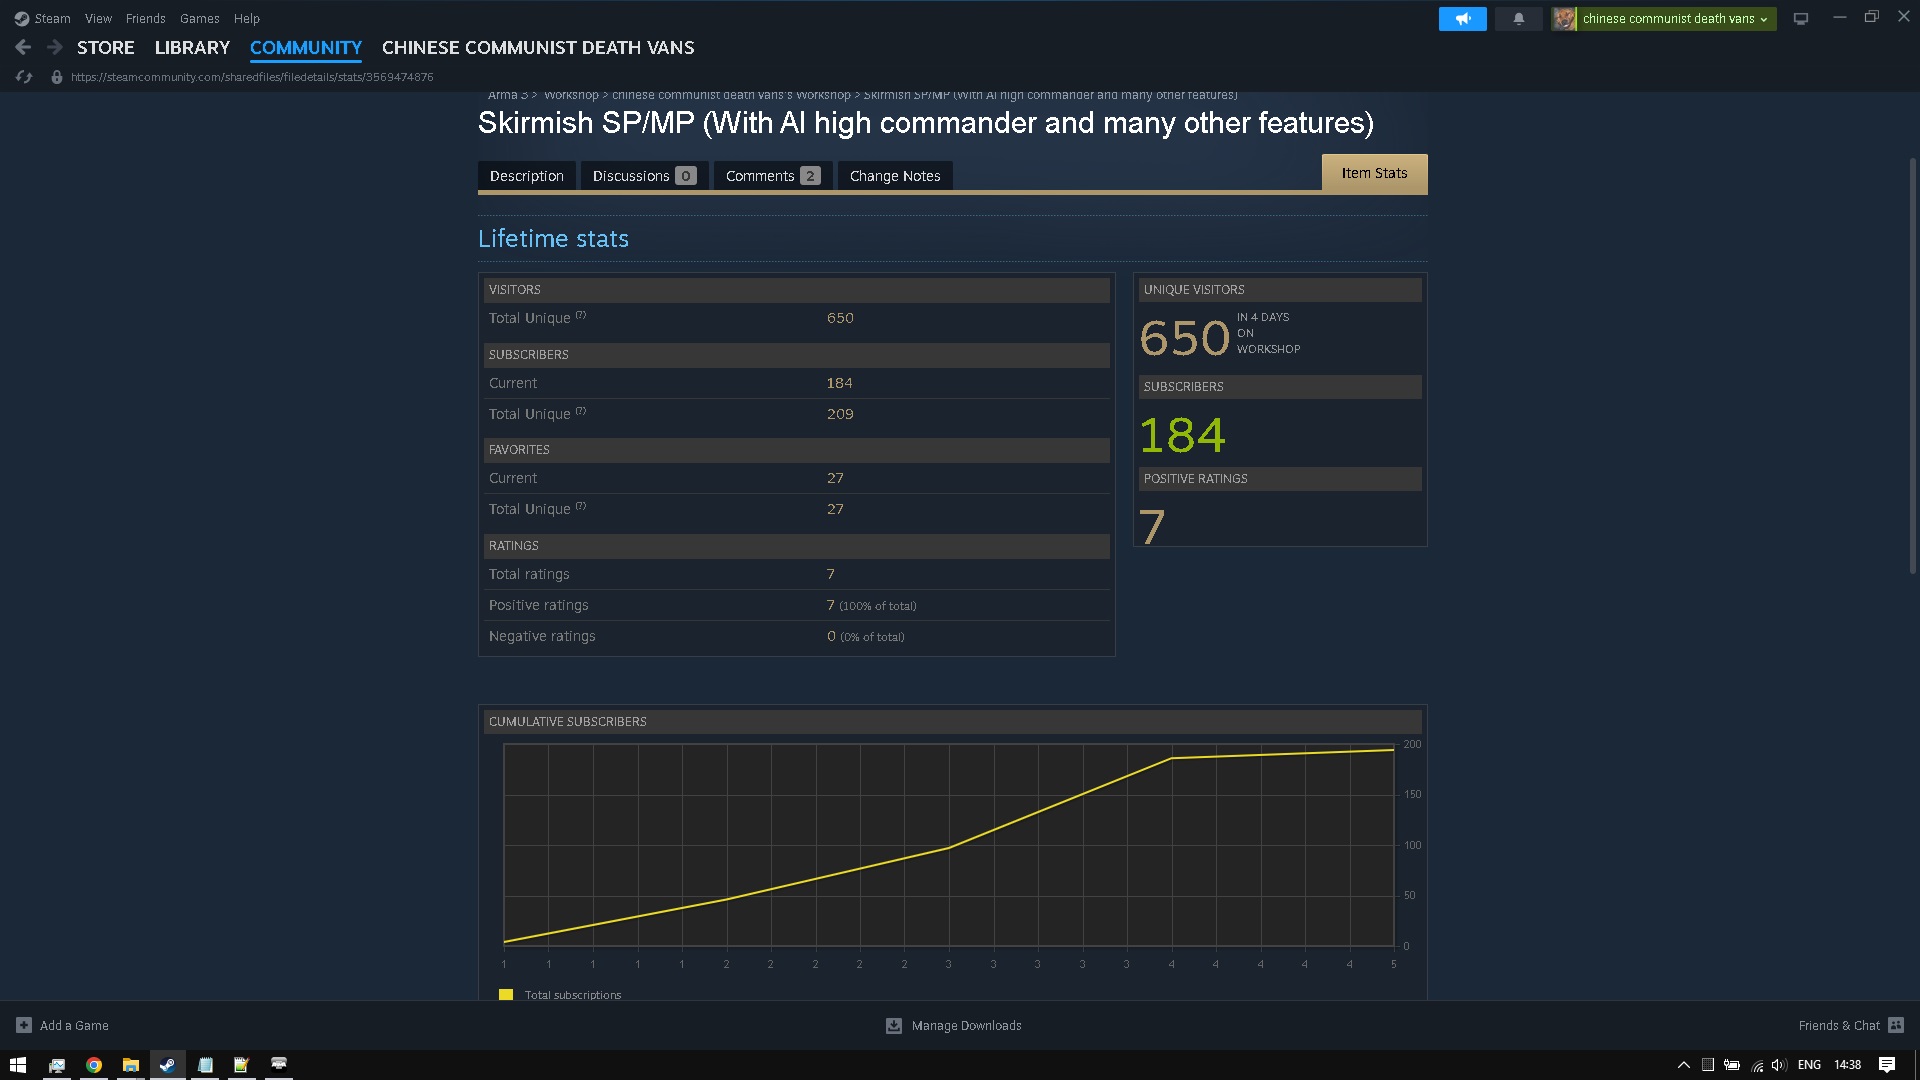
Task: Click the Item Stats button
Action: pos(1373,173)
